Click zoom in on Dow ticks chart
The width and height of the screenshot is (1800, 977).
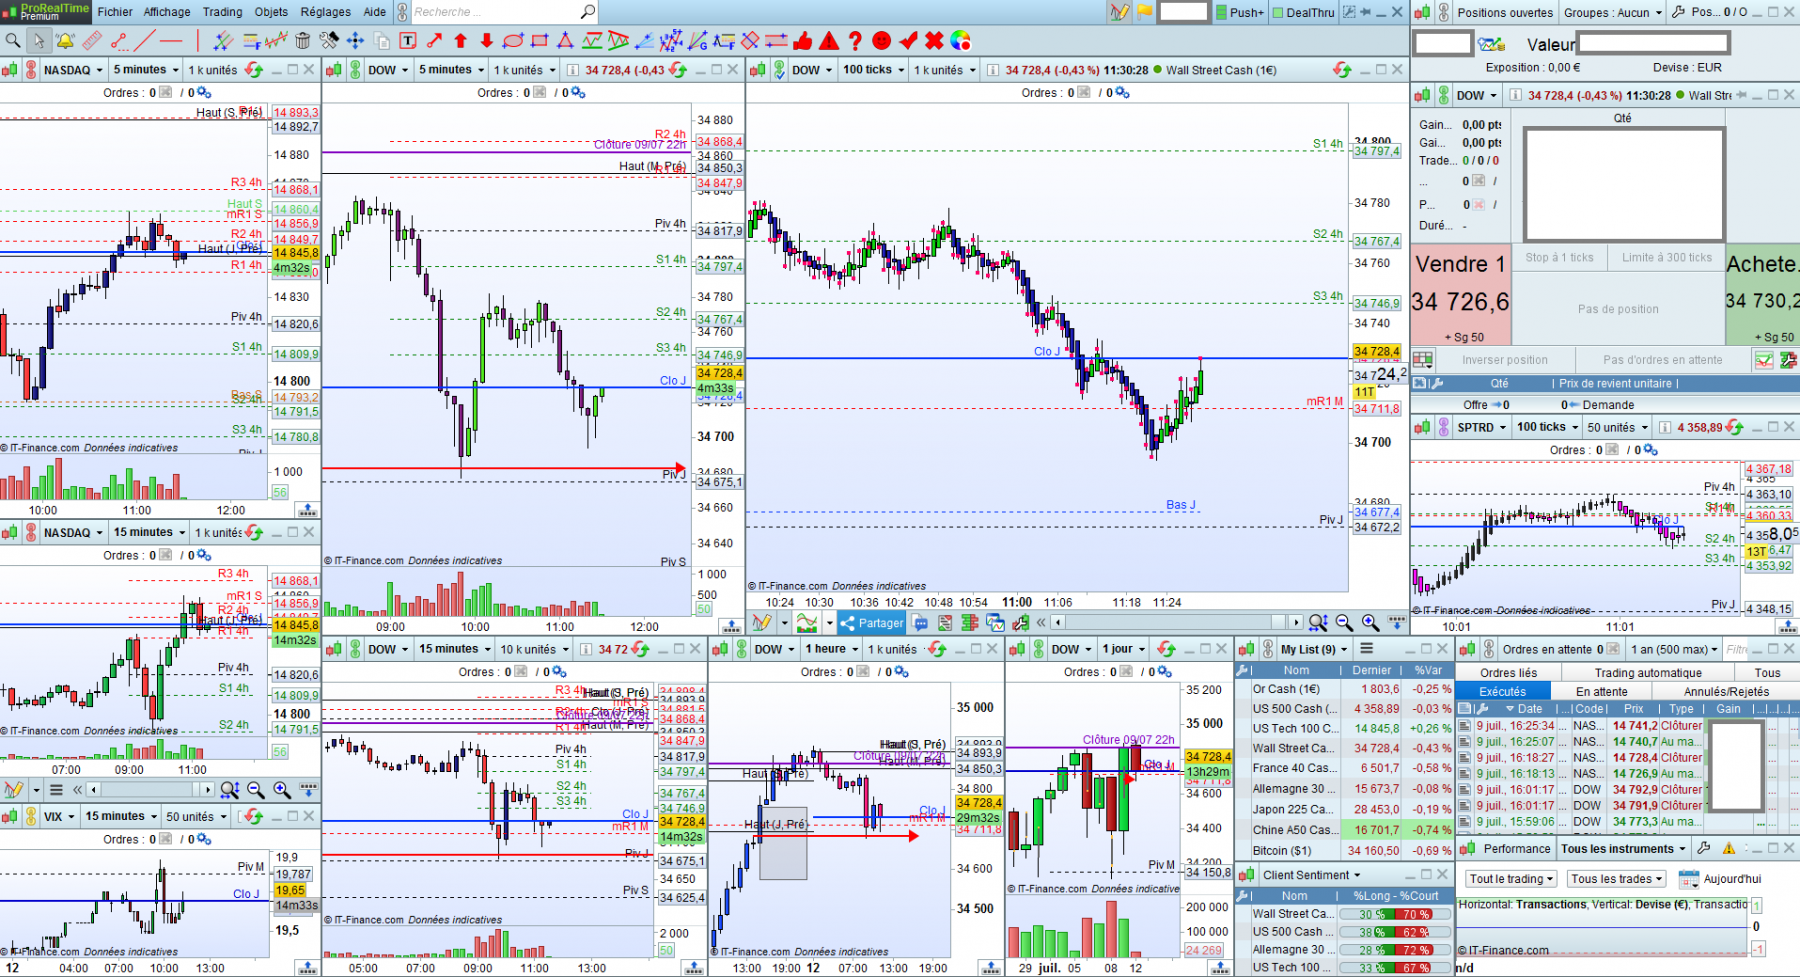(x=1370, y=623)
